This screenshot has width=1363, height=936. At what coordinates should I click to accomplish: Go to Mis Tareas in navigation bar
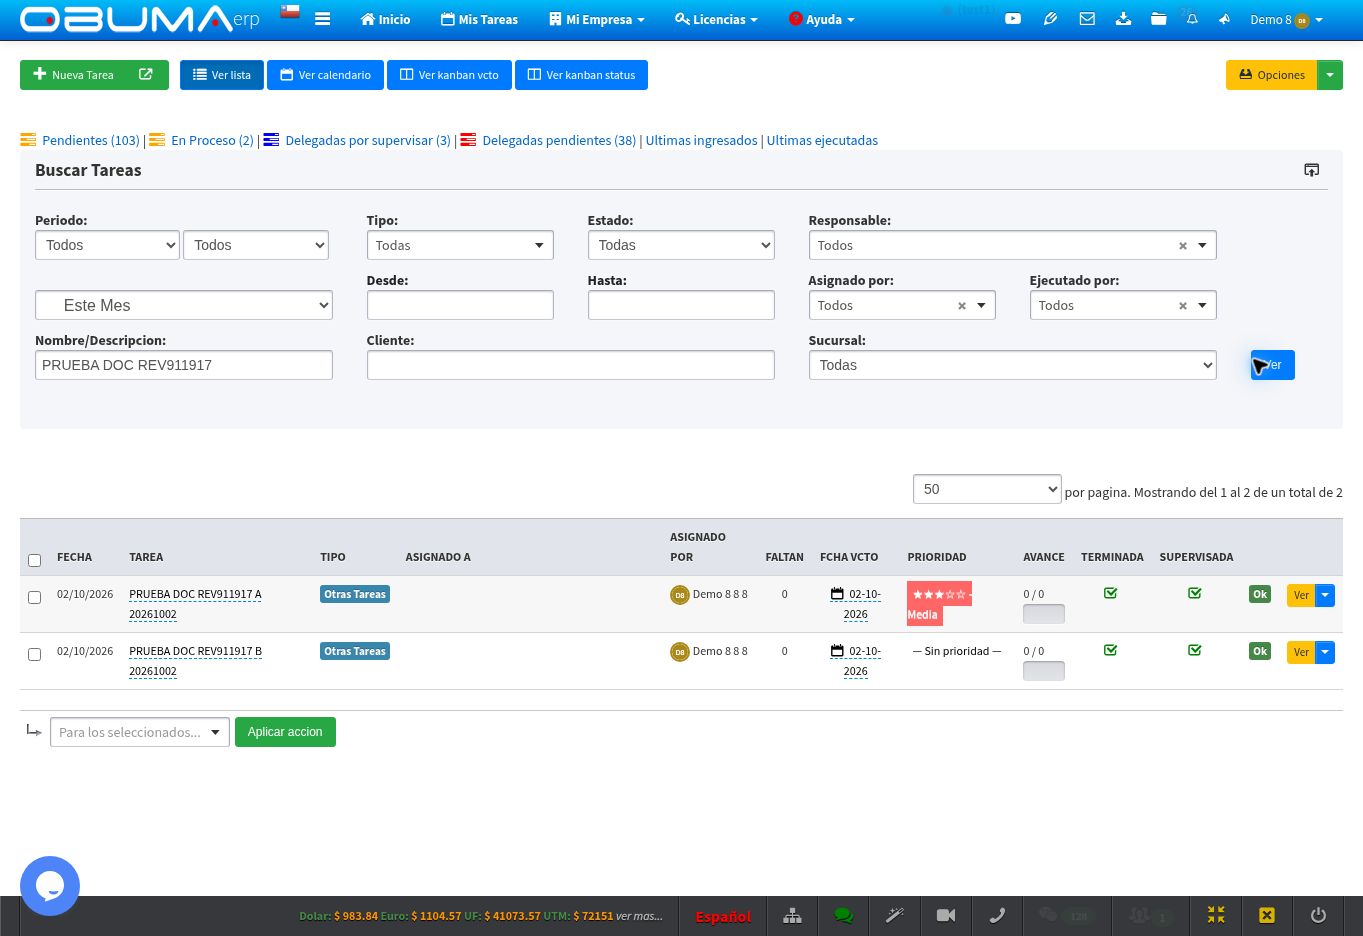click(x=479, y=19)
